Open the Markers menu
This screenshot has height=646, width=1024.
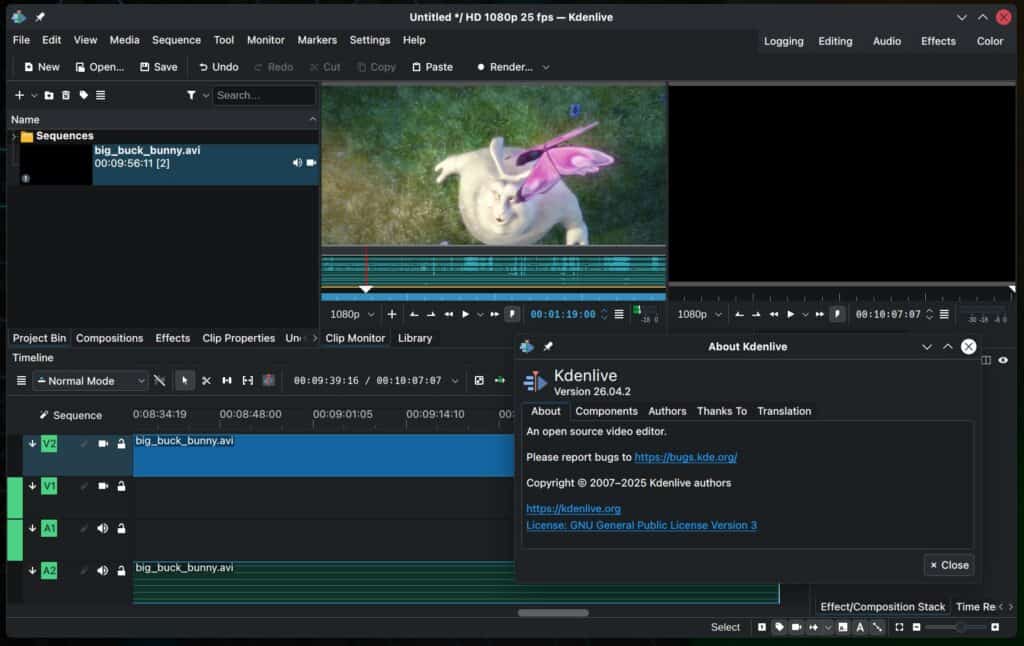[x=317, y=40]
